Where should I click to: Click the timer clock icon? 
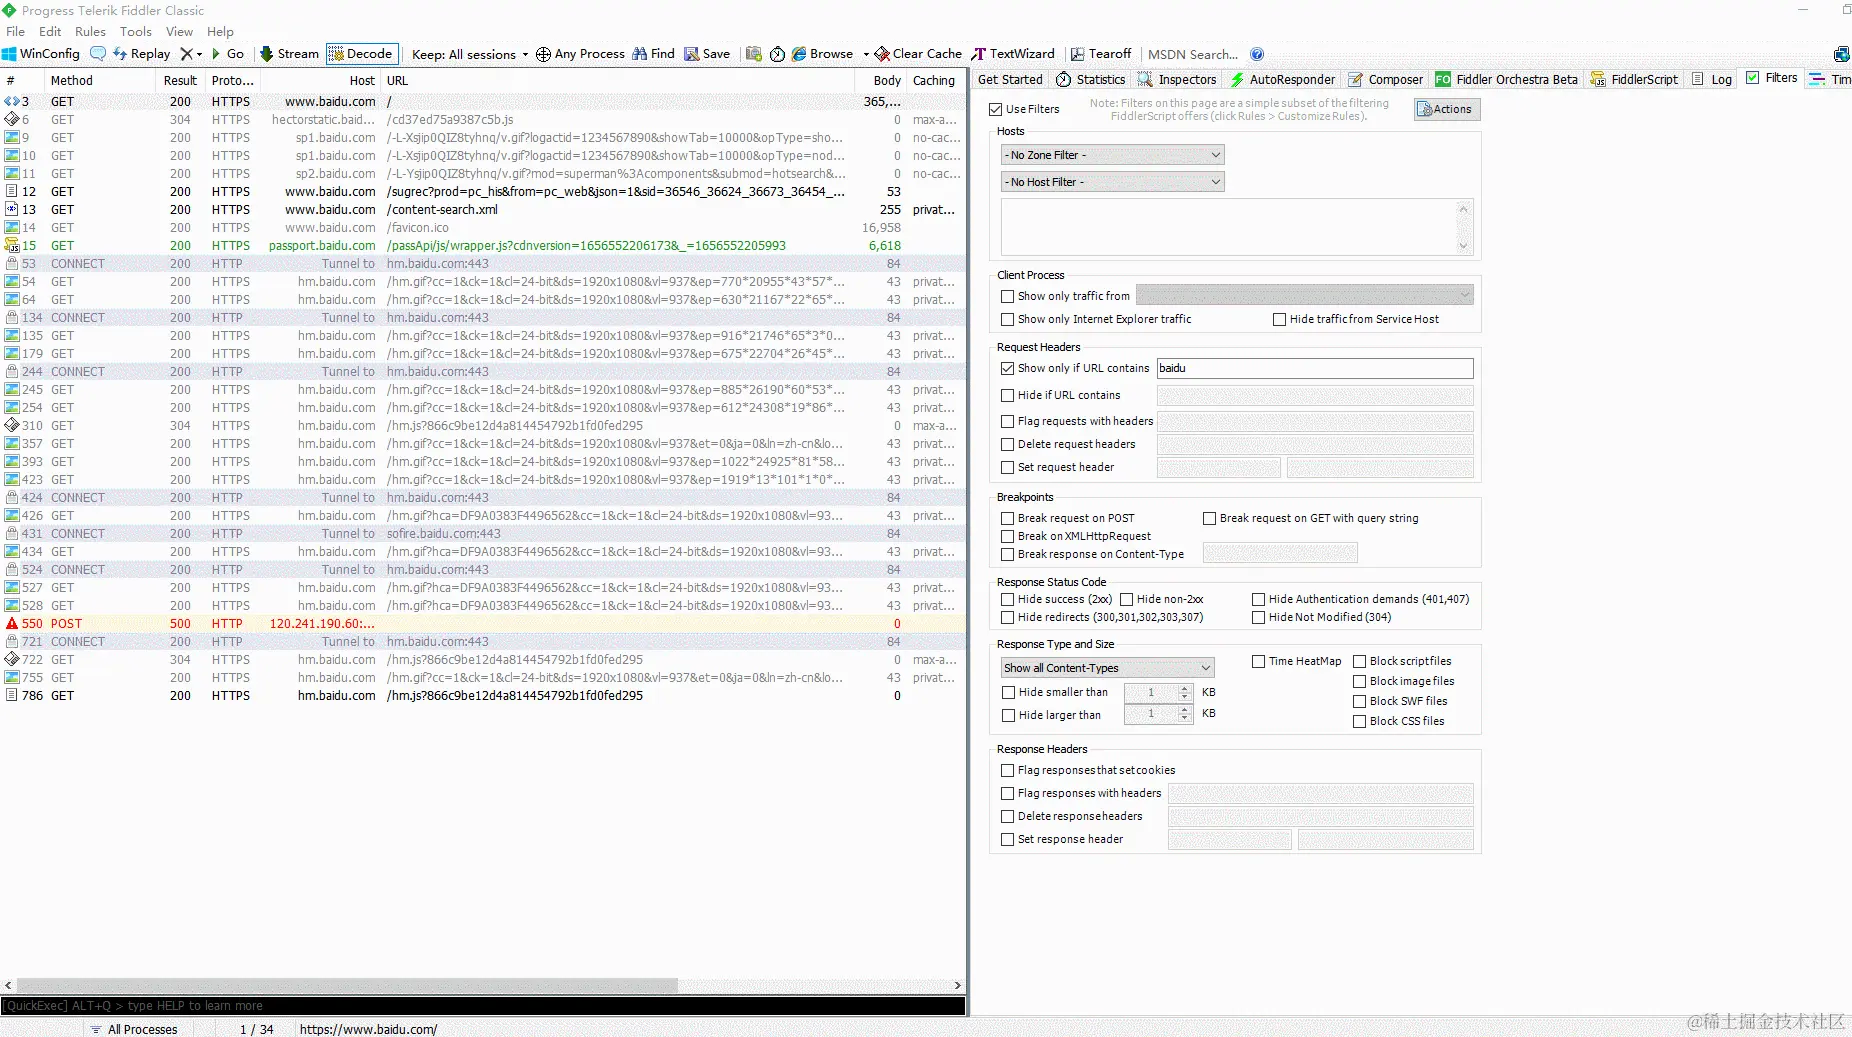[777, 54]
